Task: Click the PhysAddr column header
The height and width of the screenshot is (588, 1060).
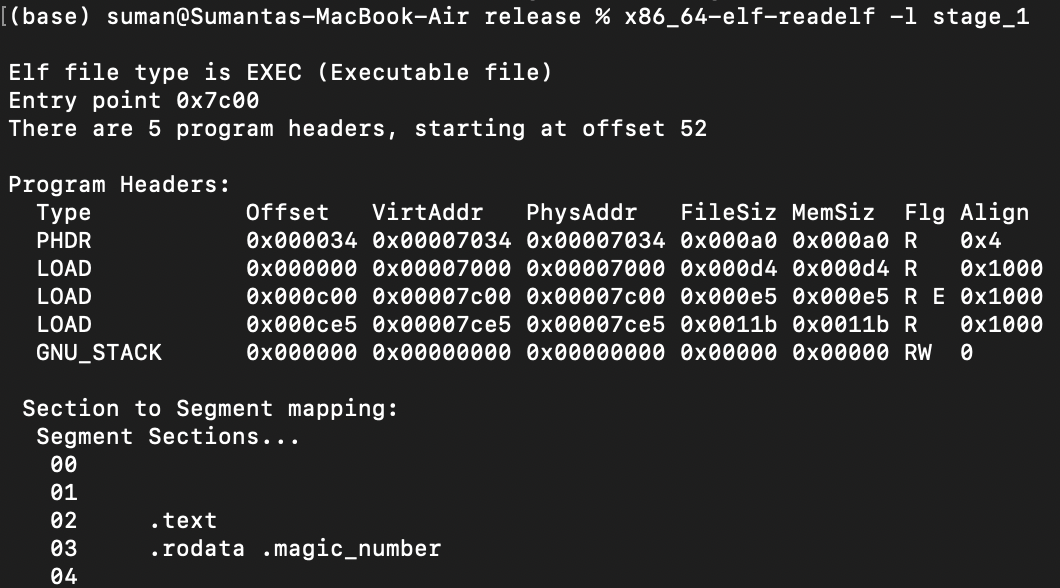Action: point(581,213)
